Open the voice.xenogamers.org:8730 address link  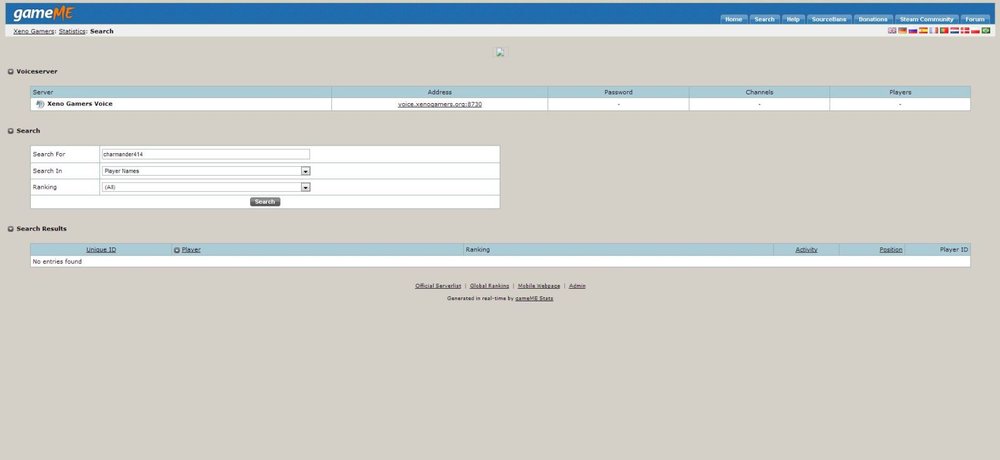(440, 104)
